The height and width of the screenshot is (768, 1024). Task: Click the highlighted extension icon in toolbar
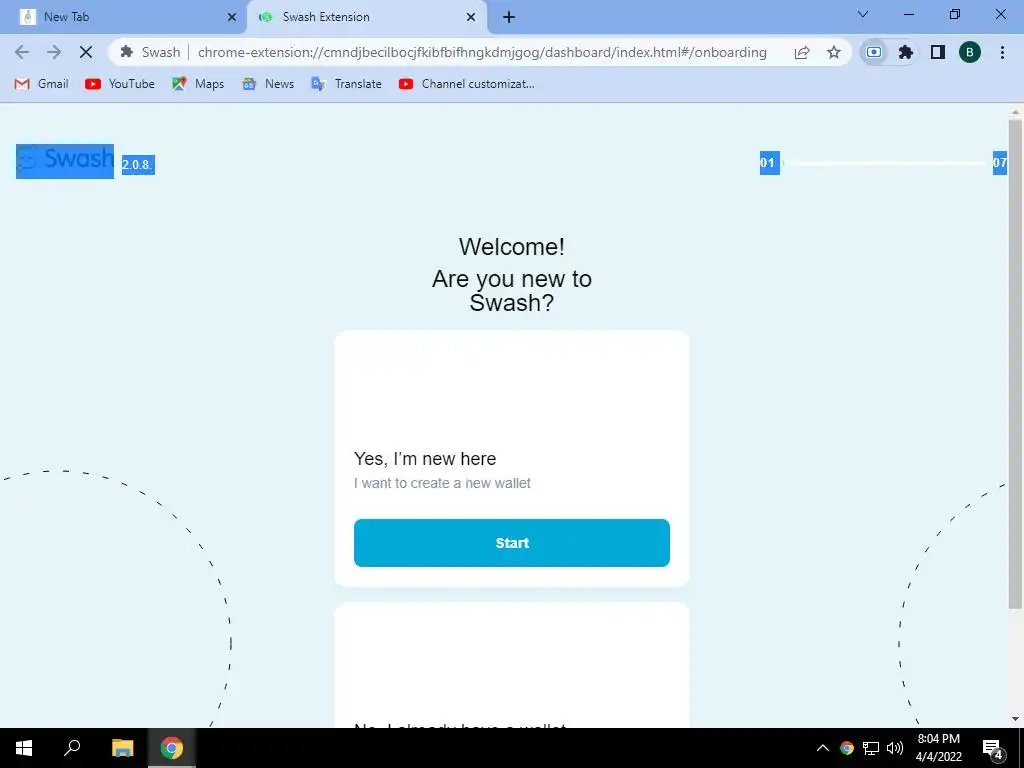(x=874, y=52)
